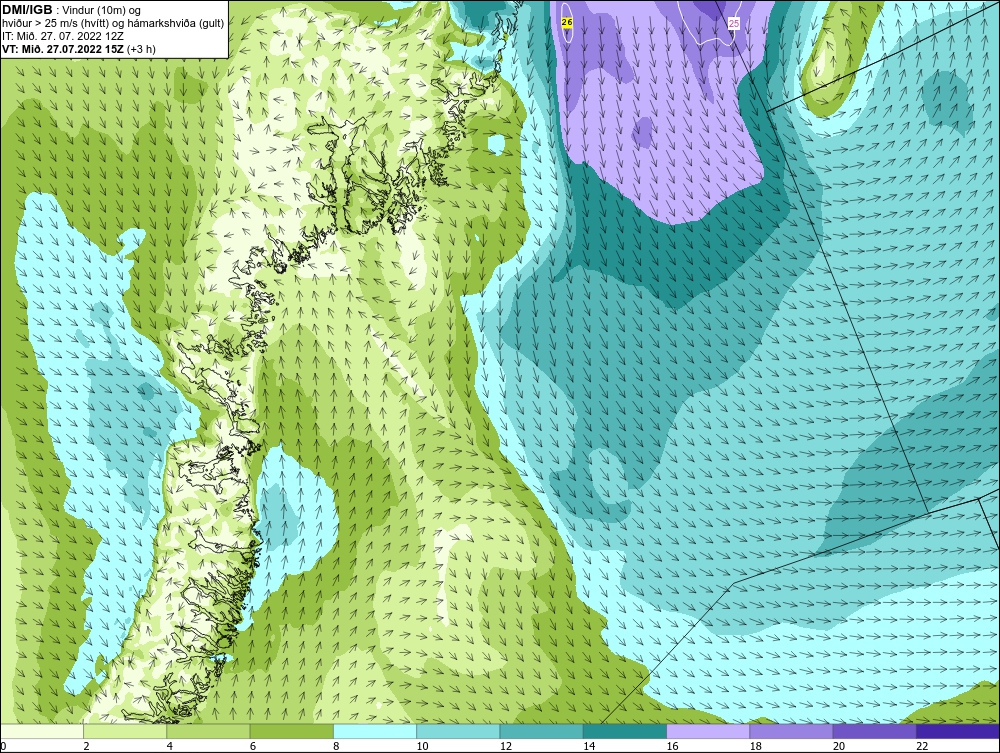Select the medium green 4–6 legend swatch
The height and width of the screenshot is (753, 1000).
208,731
